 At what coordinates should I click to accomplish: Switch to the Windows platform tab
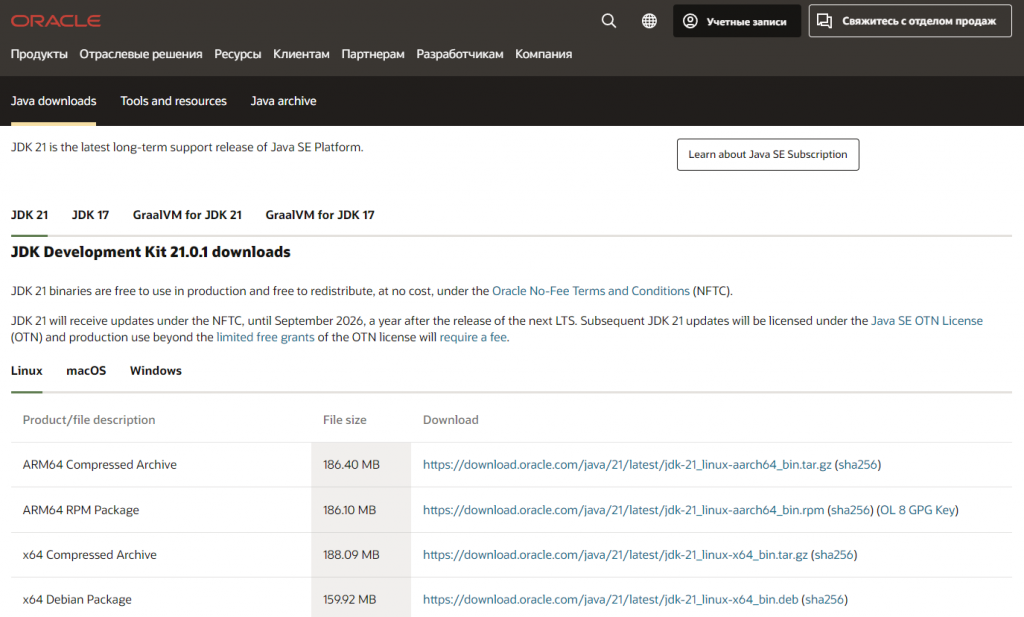click(x=155, y=371)
